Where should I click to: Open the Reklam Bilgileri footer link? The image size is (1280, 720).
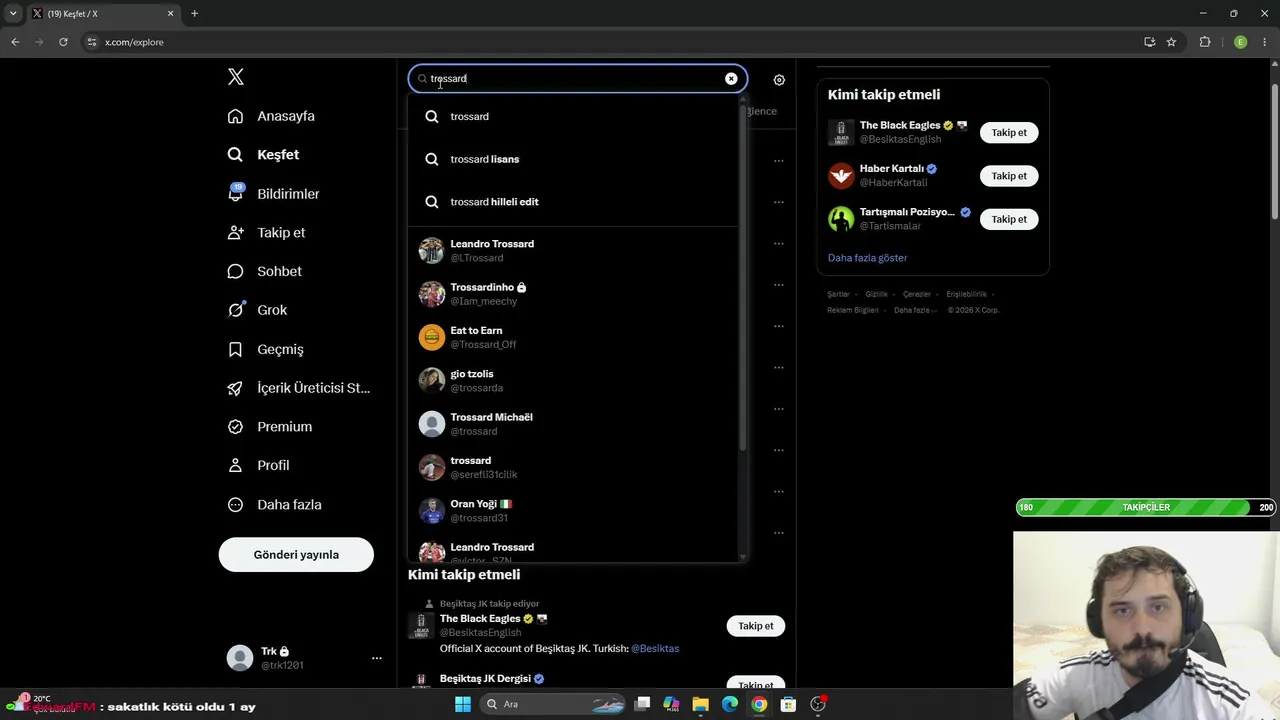(x=853, y=310)
